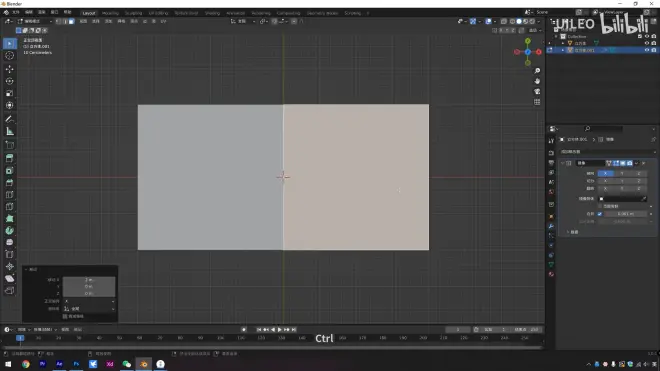
Task: Select the Edge Slide tool
Action: [10, 254]
